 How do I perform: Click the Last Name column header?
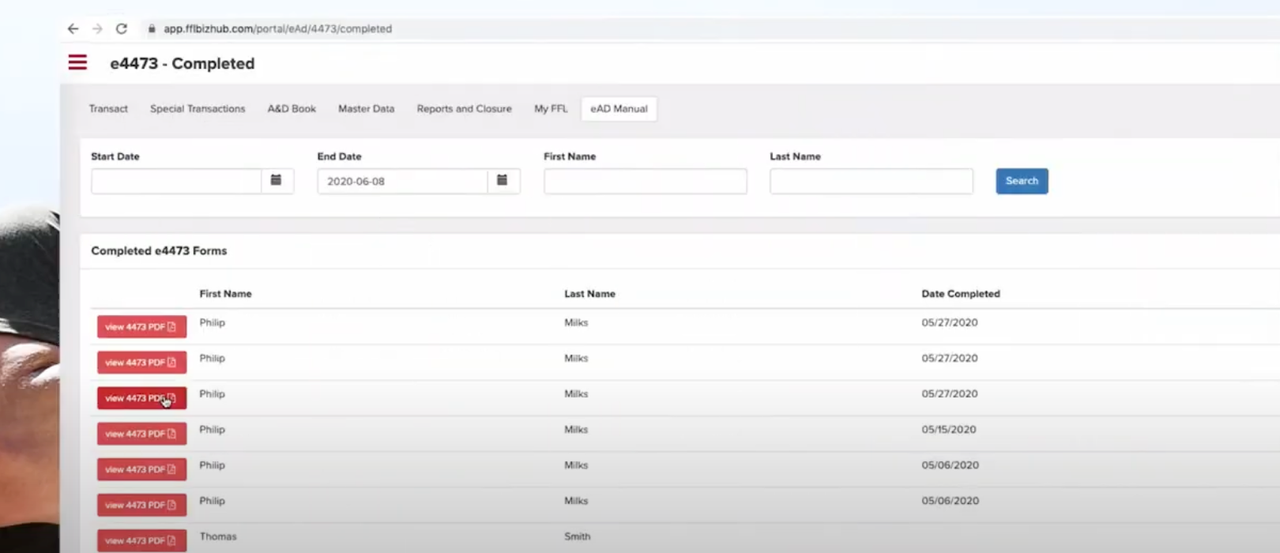589,294
